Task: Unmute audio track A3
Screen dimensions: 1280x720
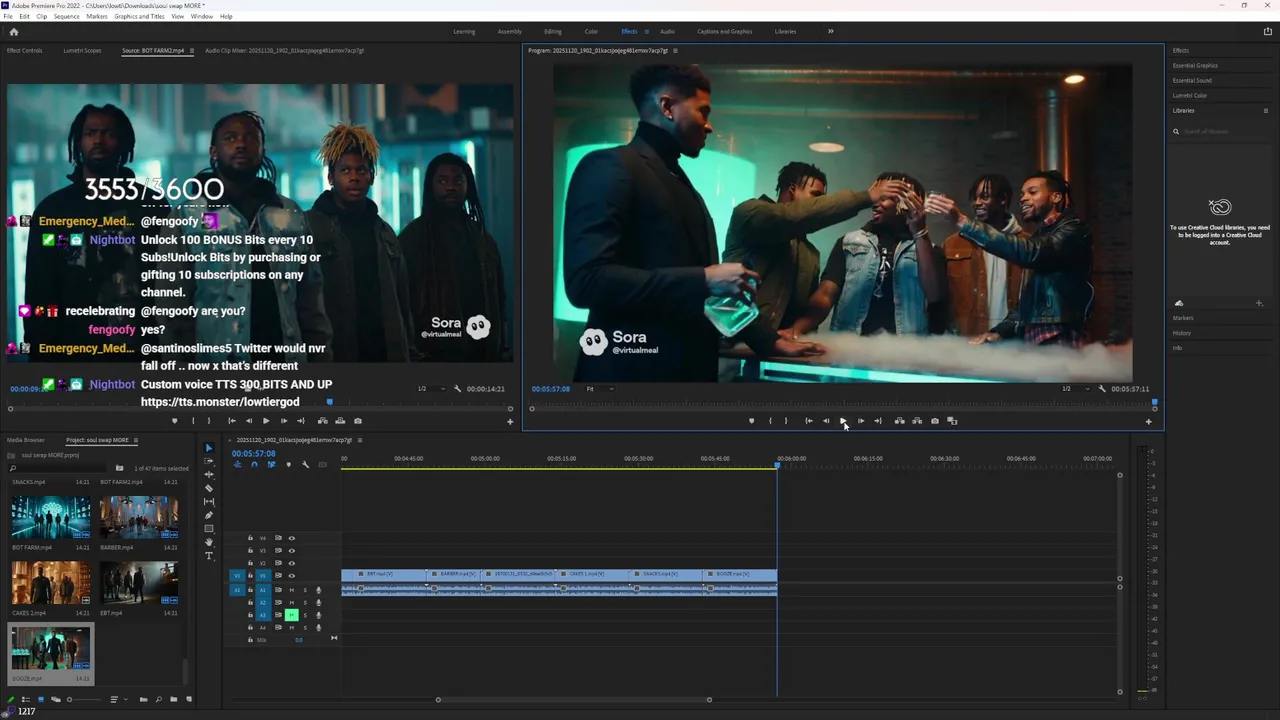Action: [292, 615]
